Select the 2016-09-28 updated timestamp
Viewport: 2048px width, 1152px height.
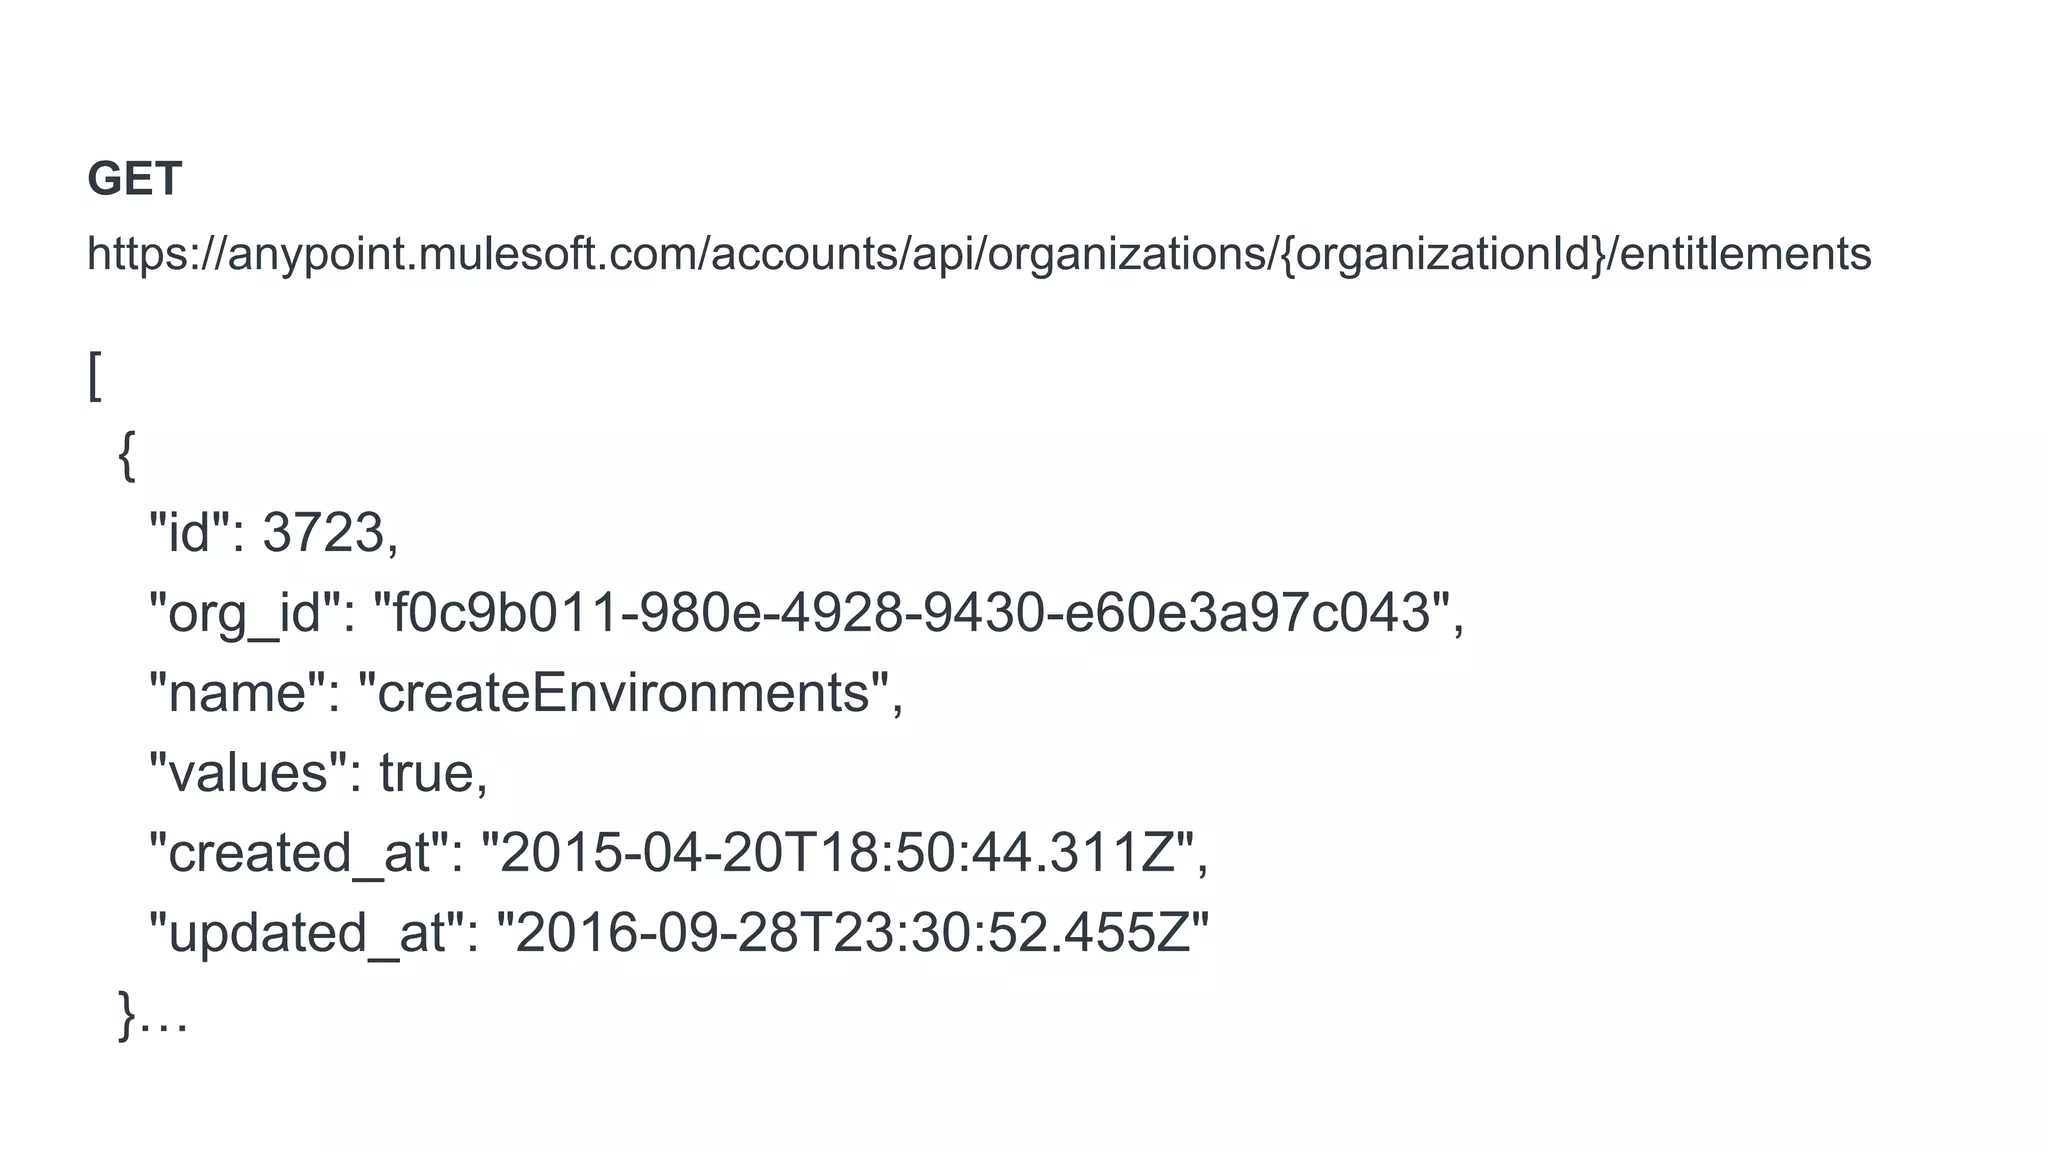click(x=852, y=932)
